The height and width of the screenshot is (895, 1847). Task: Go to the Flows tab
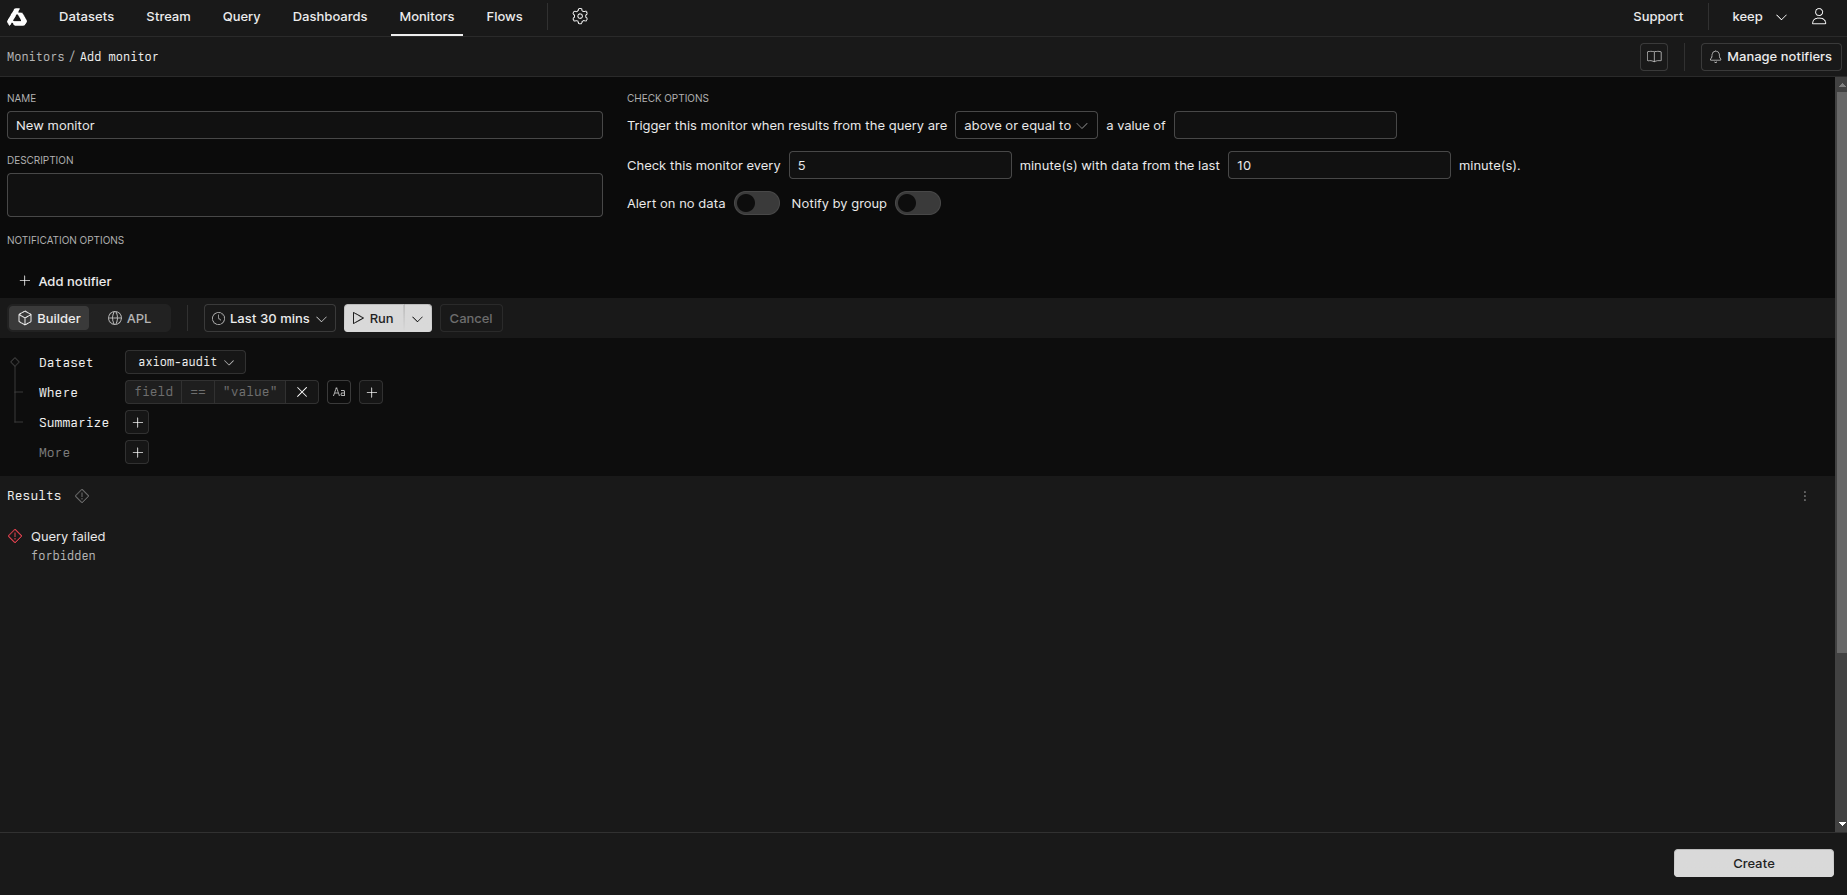[504, 17]
